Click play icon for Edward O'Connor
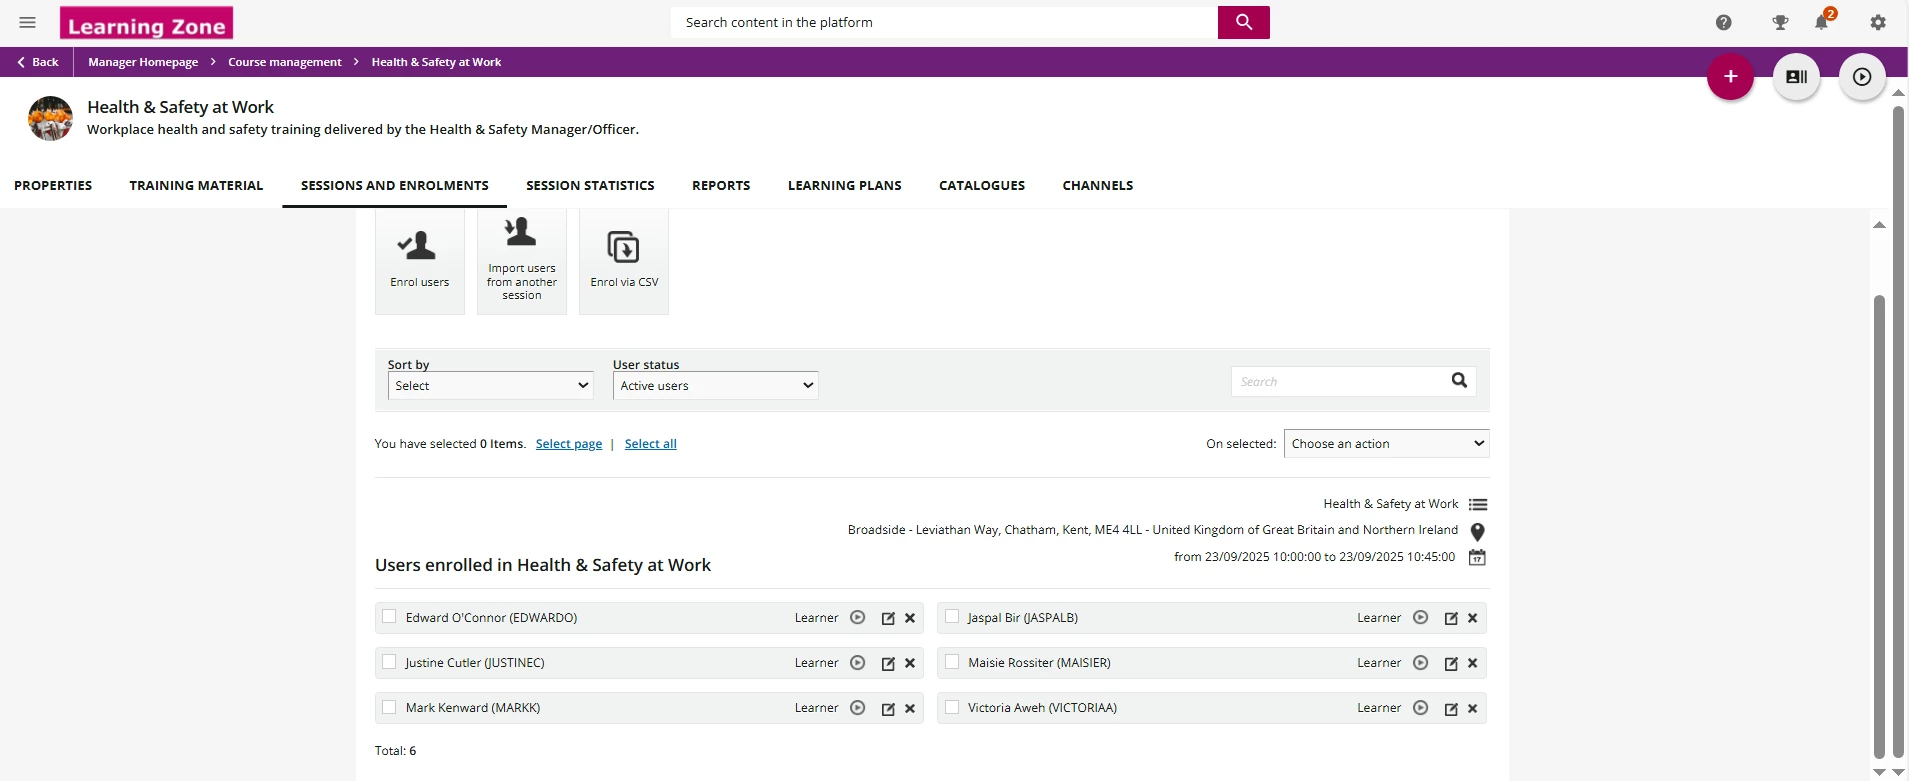The image size is (1909, 781). point(857,618)
